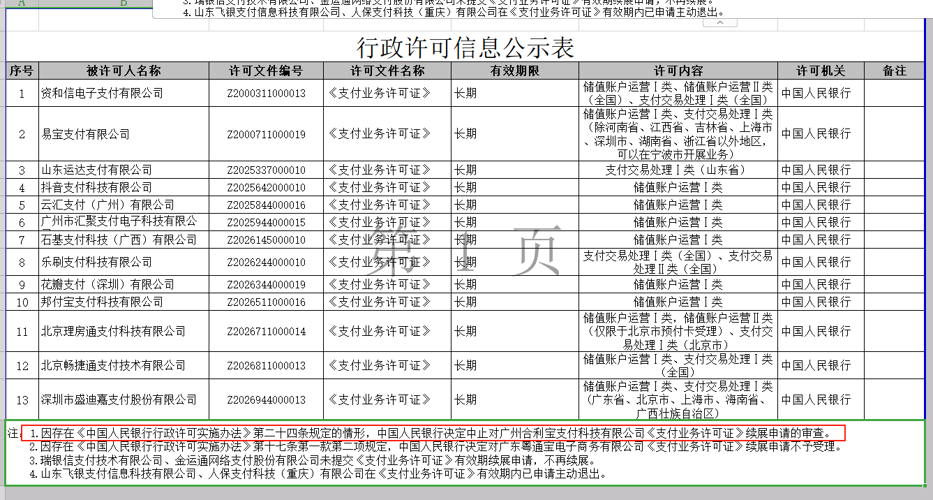Image resolution: width=933 pixels, height=500 pixels.
Task: Click file number Z2026811000013
Action: pos(266,365)
